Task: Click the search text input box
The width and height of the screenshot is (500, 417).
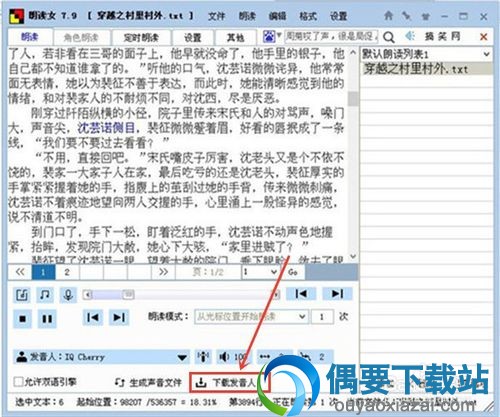Action: 332,36
